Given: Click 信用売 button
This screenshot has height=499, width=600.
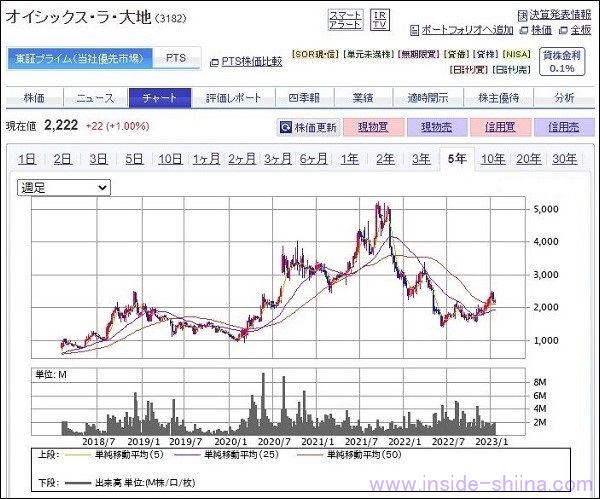Looking at the screenshot, I should pos(564,127).
